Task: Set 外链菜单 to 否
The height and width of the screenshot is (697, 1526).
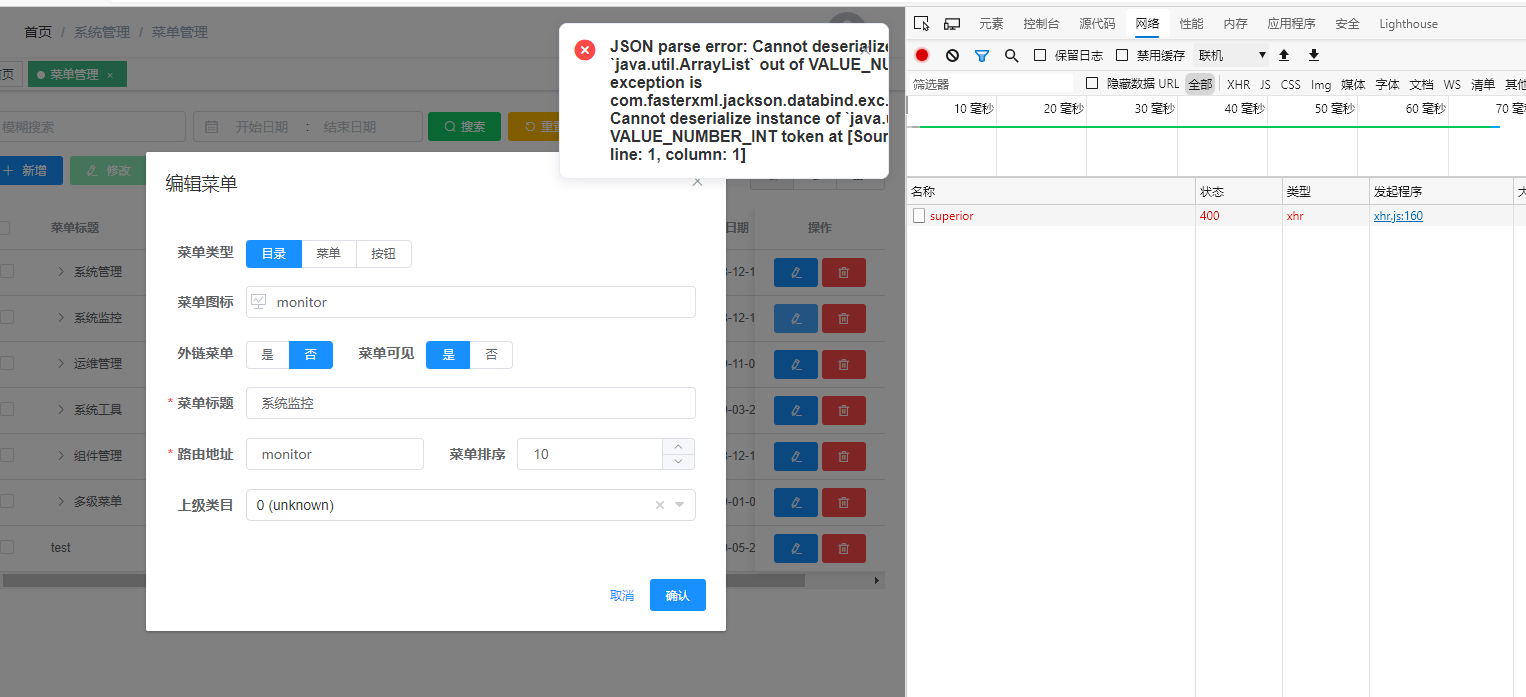Action: 311,355
